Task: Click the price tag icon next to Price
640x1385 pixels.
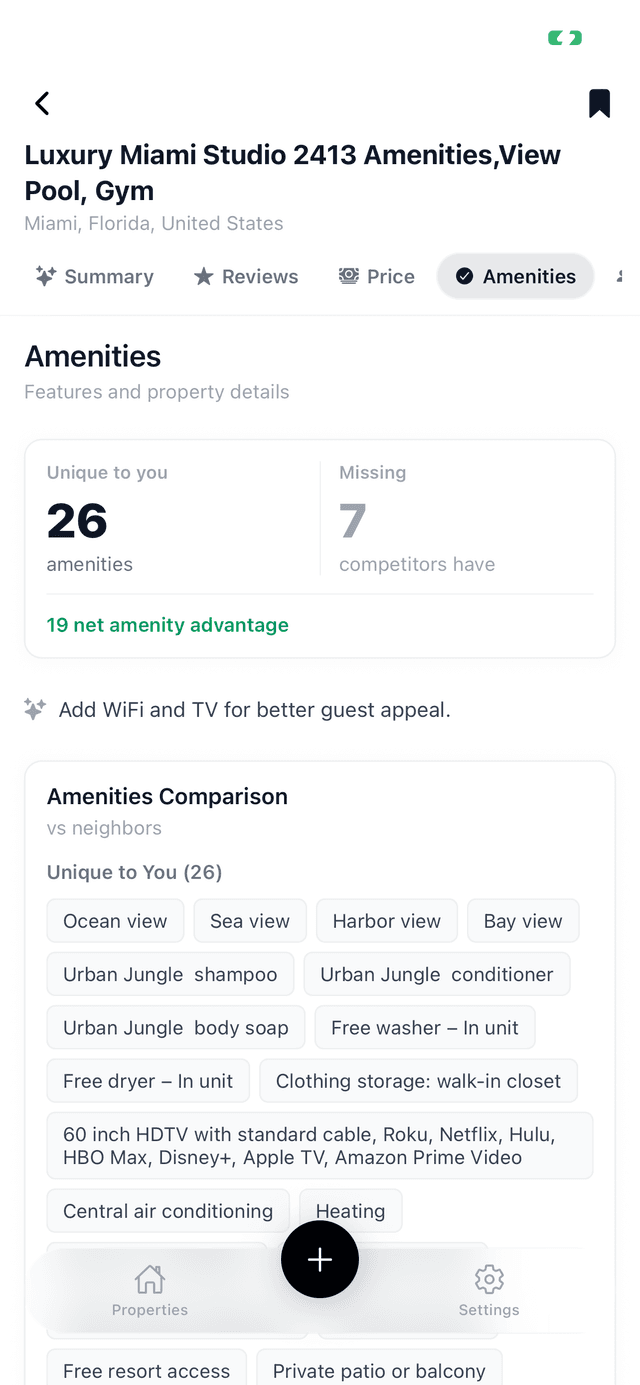Action: click(348, 276)
